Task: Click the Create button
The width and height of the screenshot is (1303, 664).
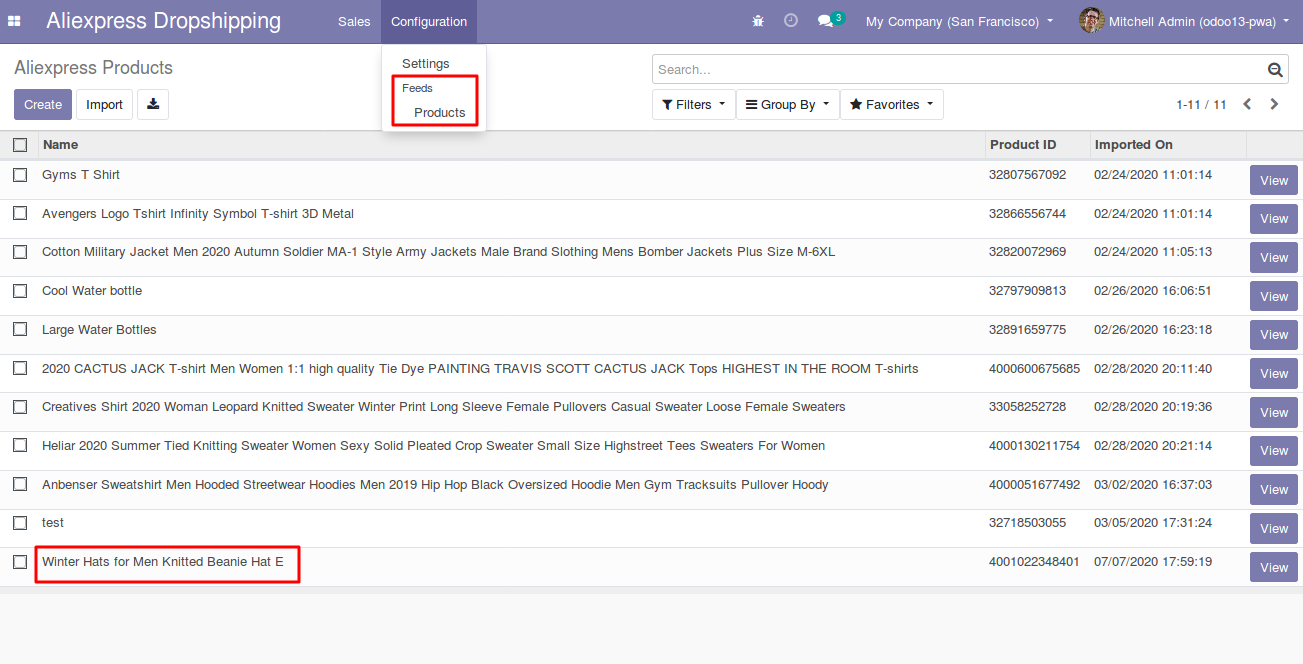Action: point(43,105)
